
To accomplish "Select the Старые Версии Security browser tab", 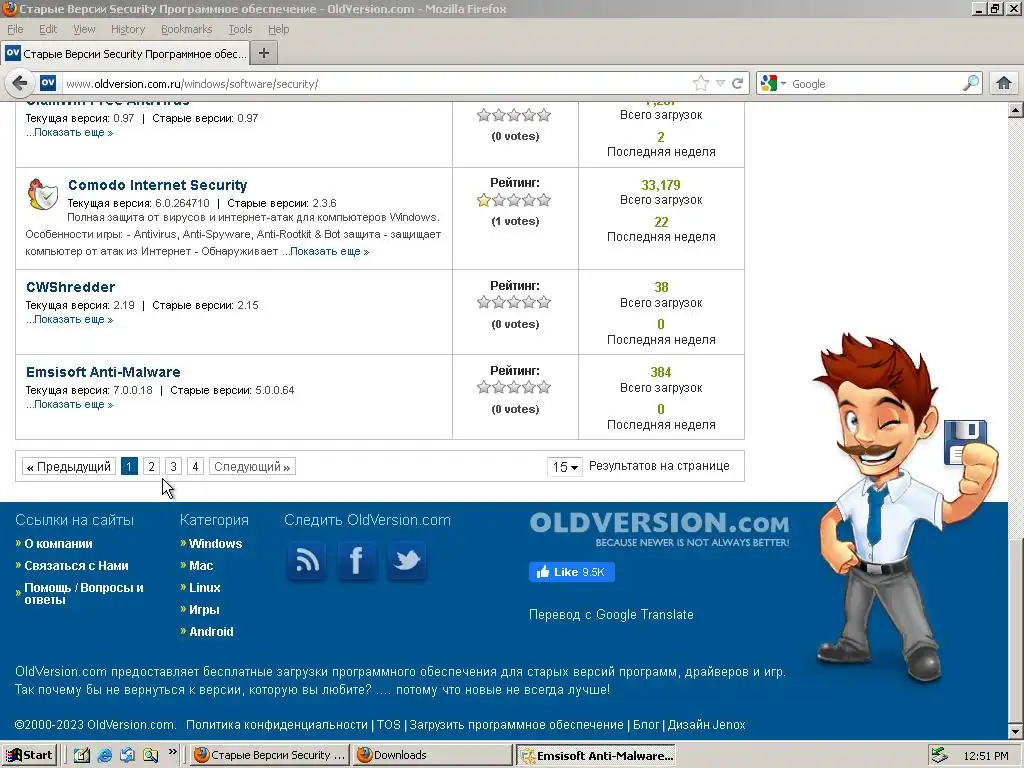I will [125, 54].
